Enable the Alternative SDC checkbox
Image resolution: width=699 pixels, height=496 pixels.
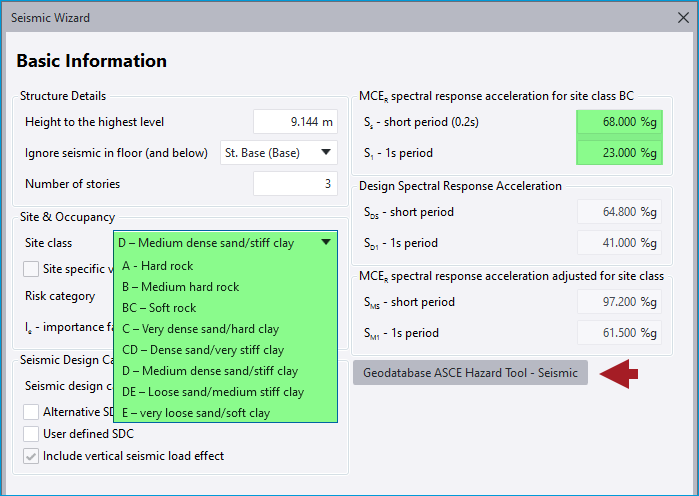tap(32, 412)
